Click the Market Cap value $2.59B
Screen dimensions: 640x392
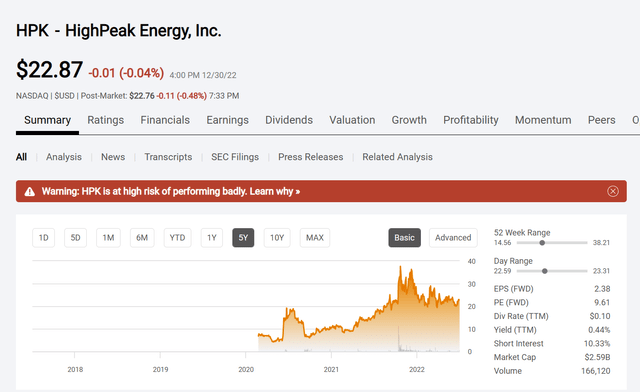pos(598,357)
